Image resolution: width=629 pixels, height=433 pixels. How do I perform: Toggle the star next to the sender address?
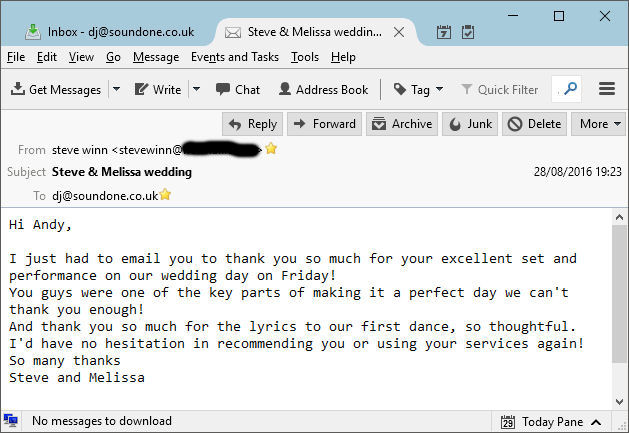coord(271,149)
